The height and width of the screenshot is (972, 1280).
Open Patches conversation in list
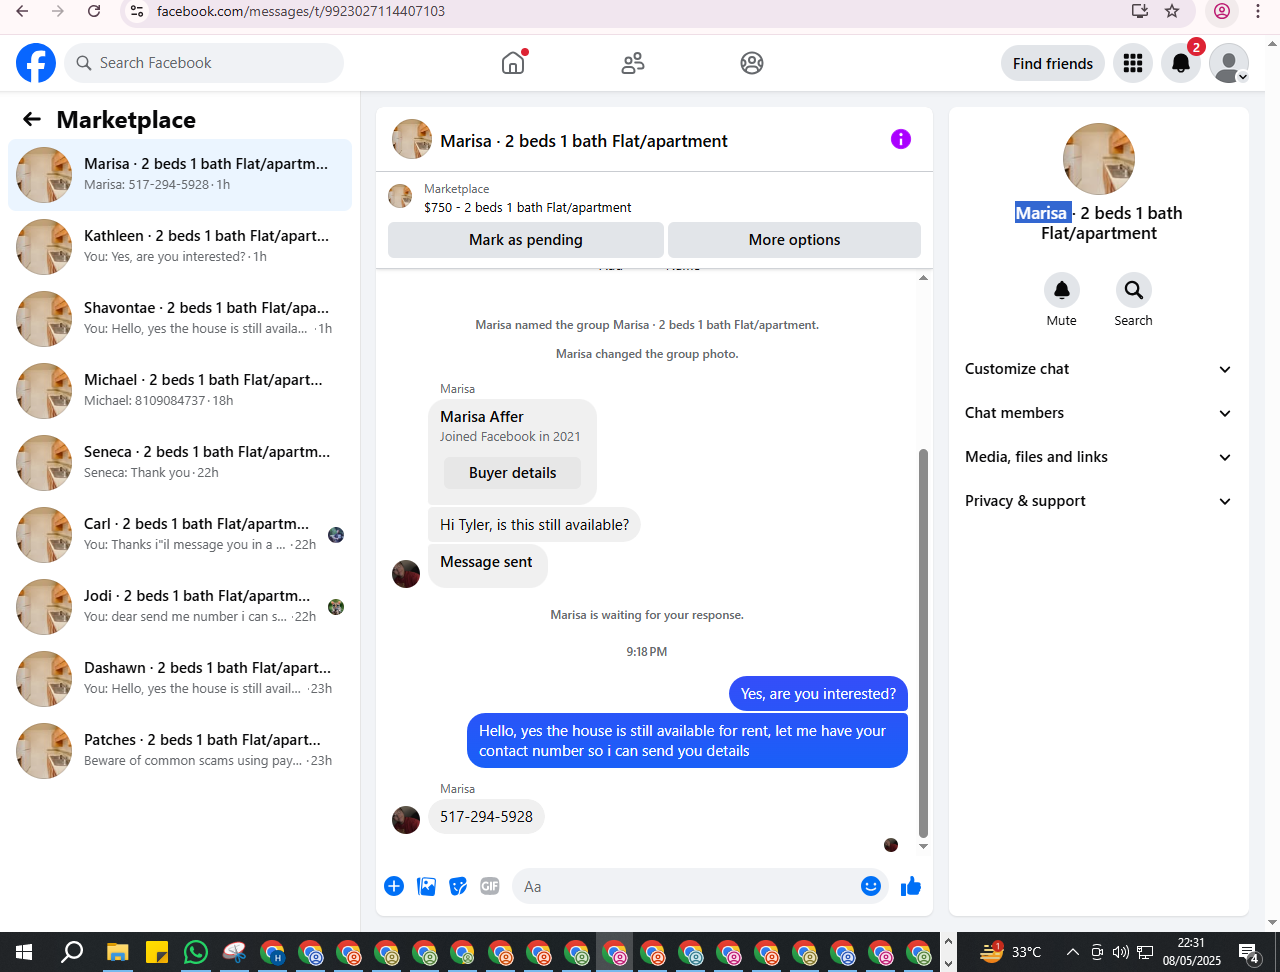[180, 751]
